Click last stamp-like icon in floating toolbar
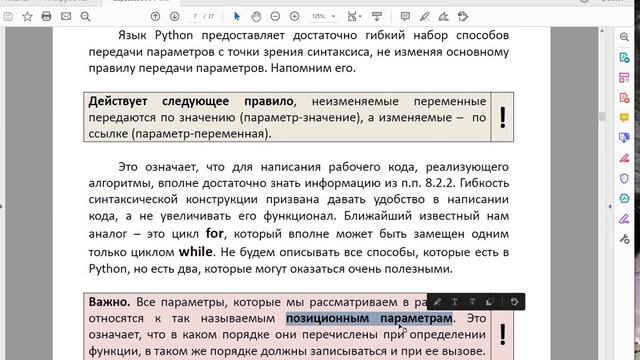Image resolution: width=640 pixels, height=360 pixels. (514, 302)
